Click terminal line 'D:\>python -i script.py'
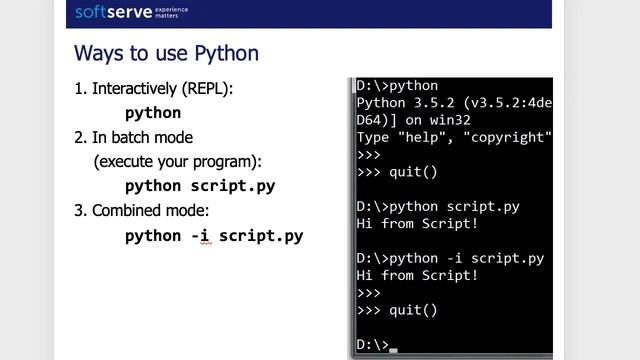The width and height of the screenshot is (640, 360). [450, 258]
